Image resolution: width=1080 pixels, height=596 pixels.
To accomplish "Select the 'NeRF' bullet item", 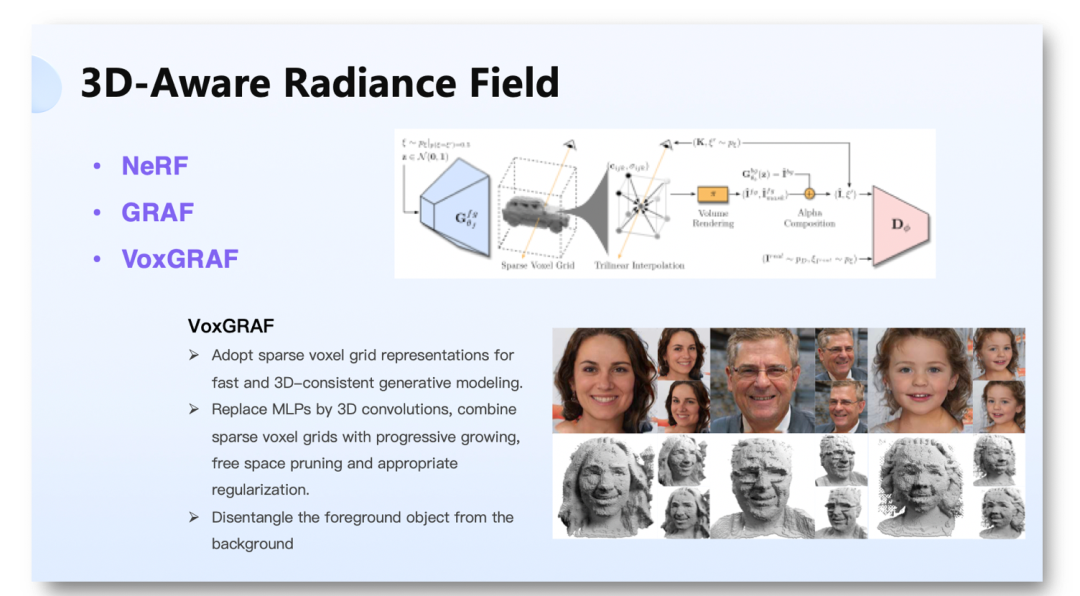I will (155, 166).
